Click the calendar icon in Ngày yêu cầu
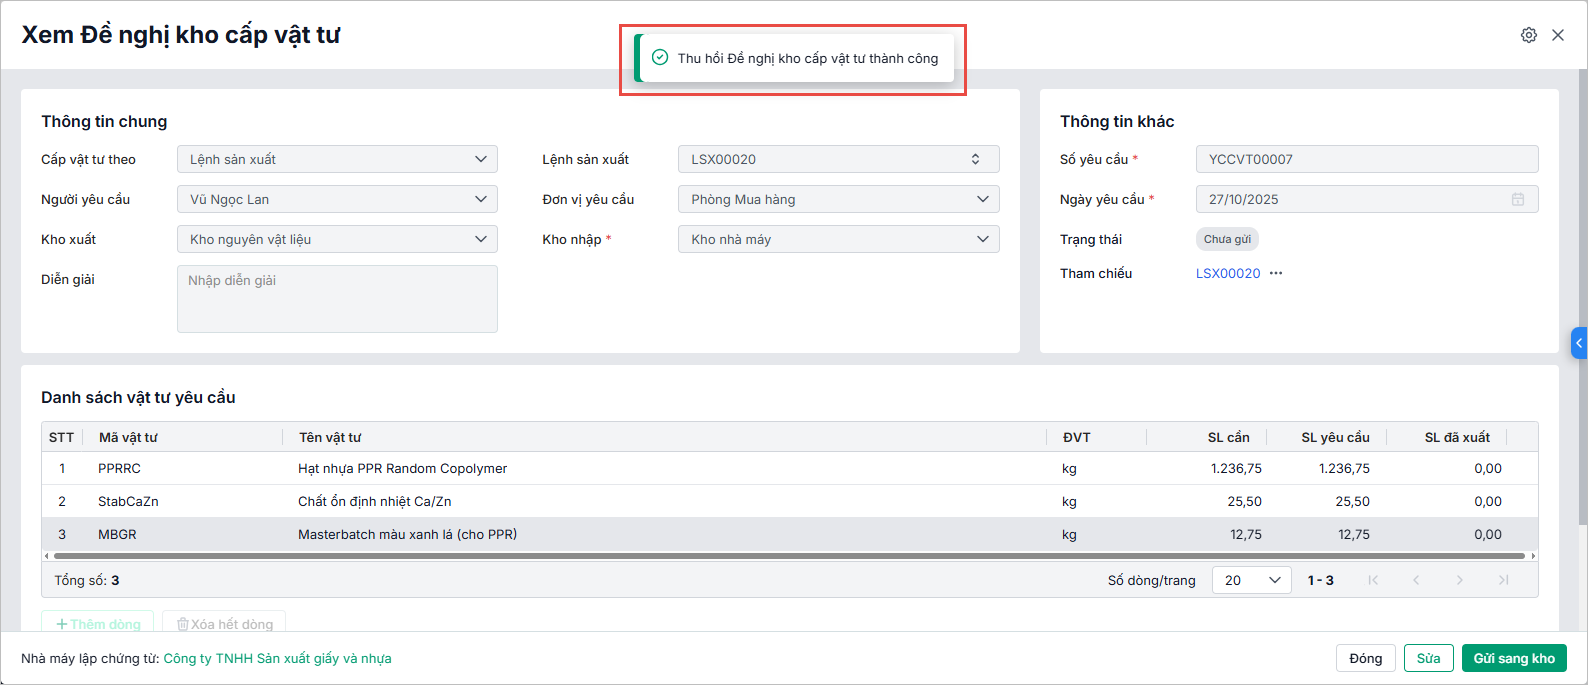 1518,199
